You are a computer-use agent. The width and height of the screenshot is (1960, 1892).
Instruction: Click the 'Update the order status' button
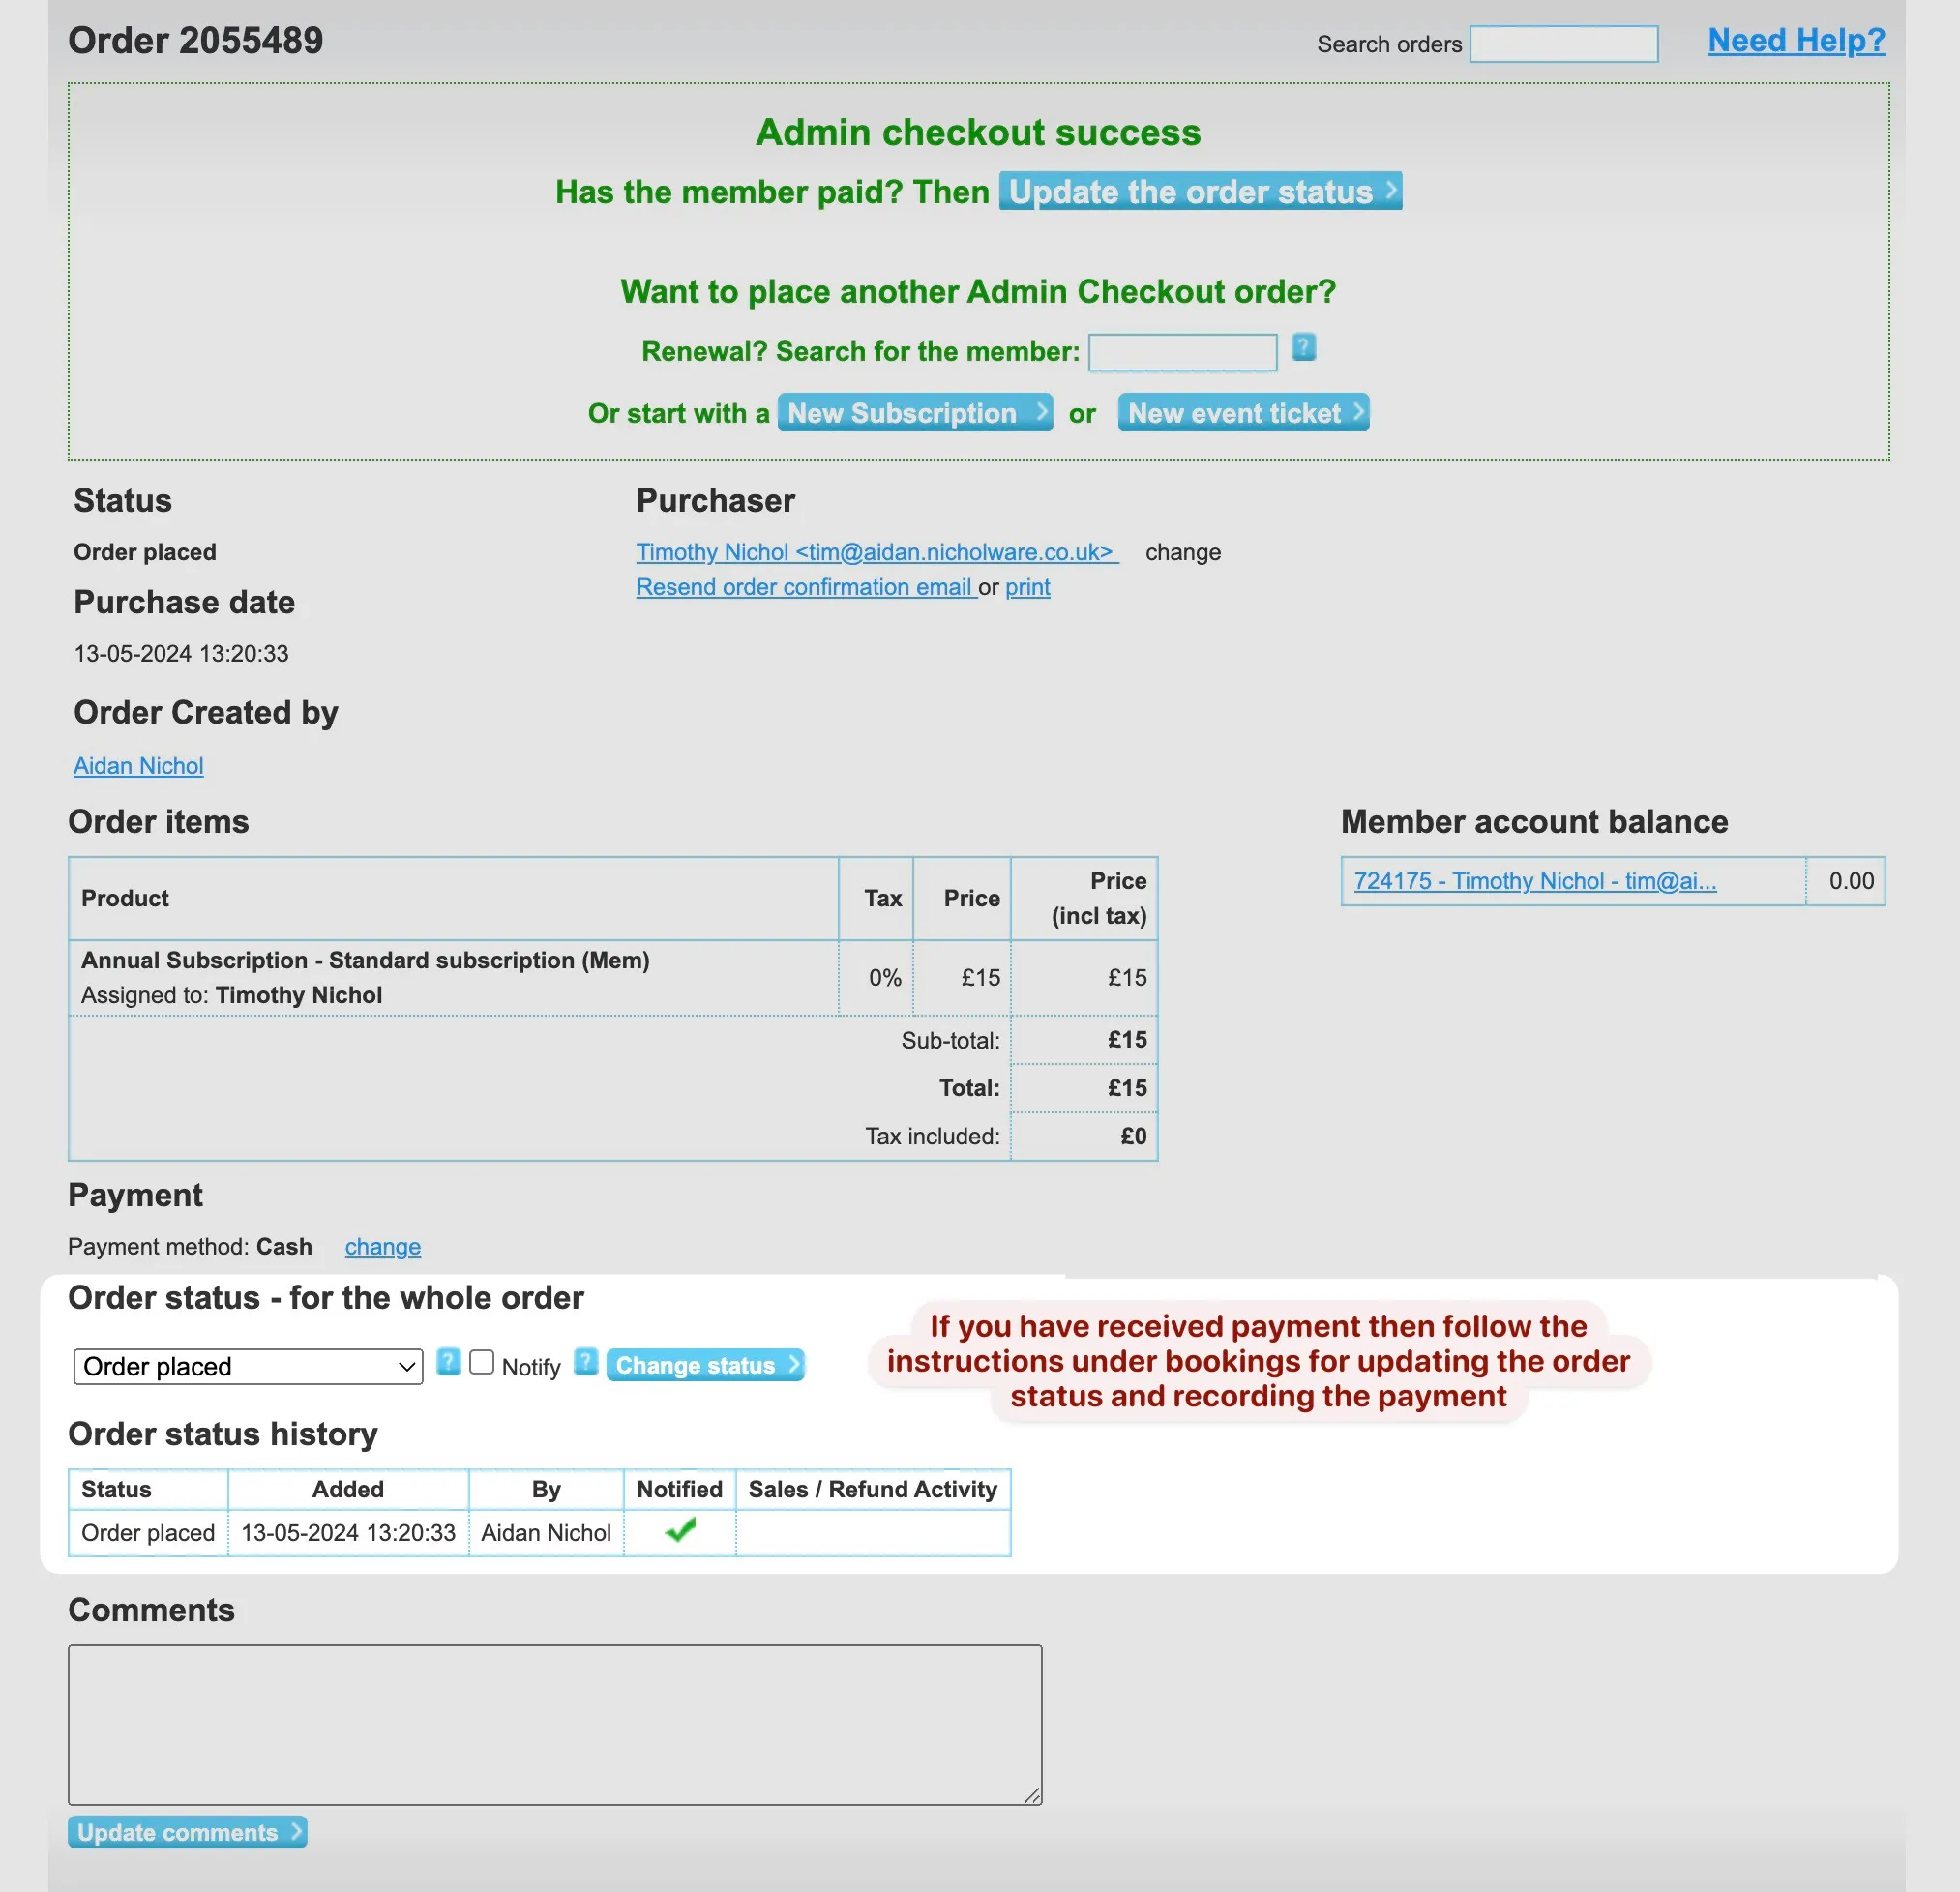1199,192
